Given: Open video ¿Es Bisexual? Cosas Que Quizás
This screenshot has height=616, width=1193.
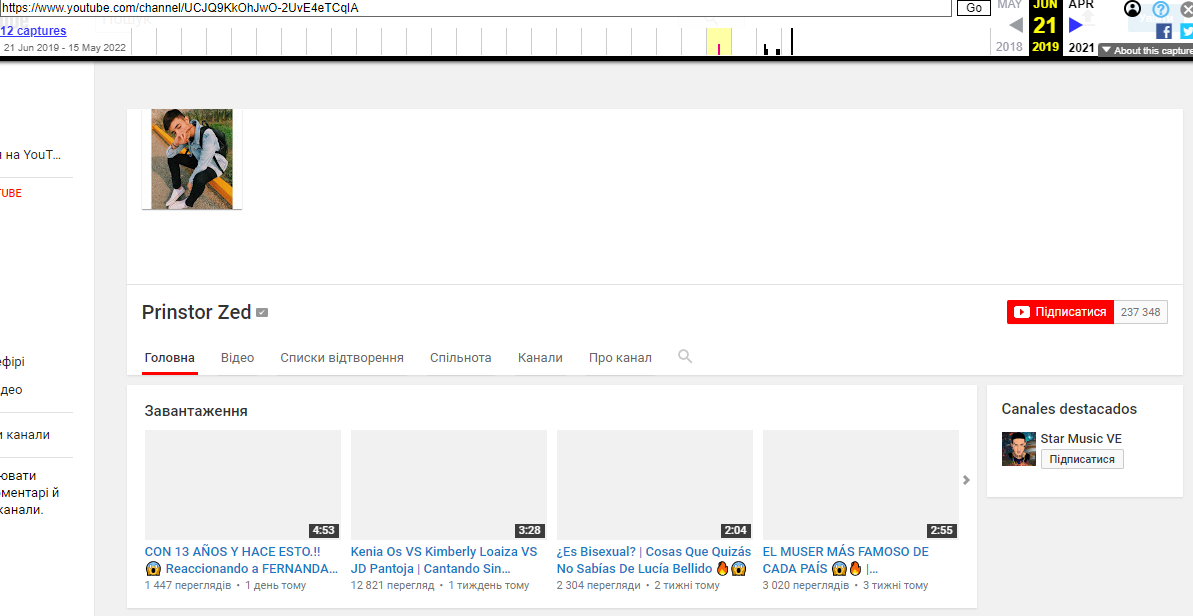Looking at the screenshot, I should click(x=654, y=560).
